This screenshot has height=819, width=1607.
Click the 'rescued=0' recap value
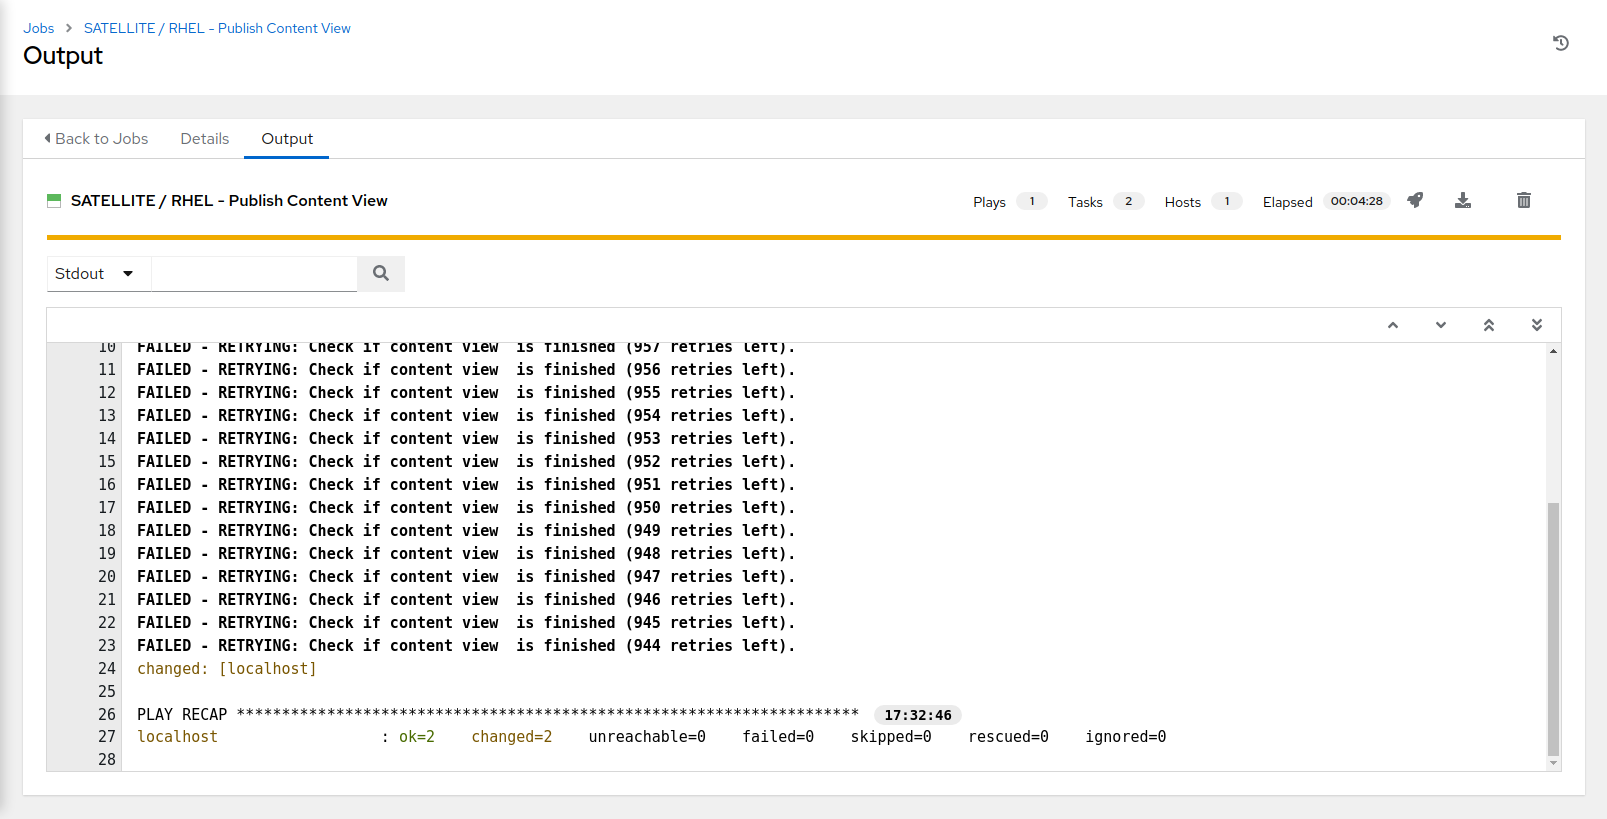pos(1008,737)
